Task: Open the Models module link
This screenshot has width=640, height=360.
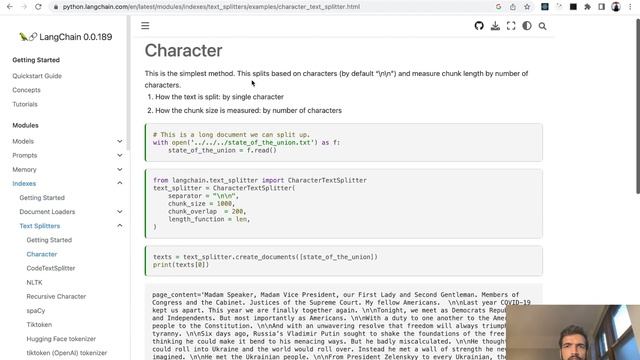Action: [x=23, y=141]
